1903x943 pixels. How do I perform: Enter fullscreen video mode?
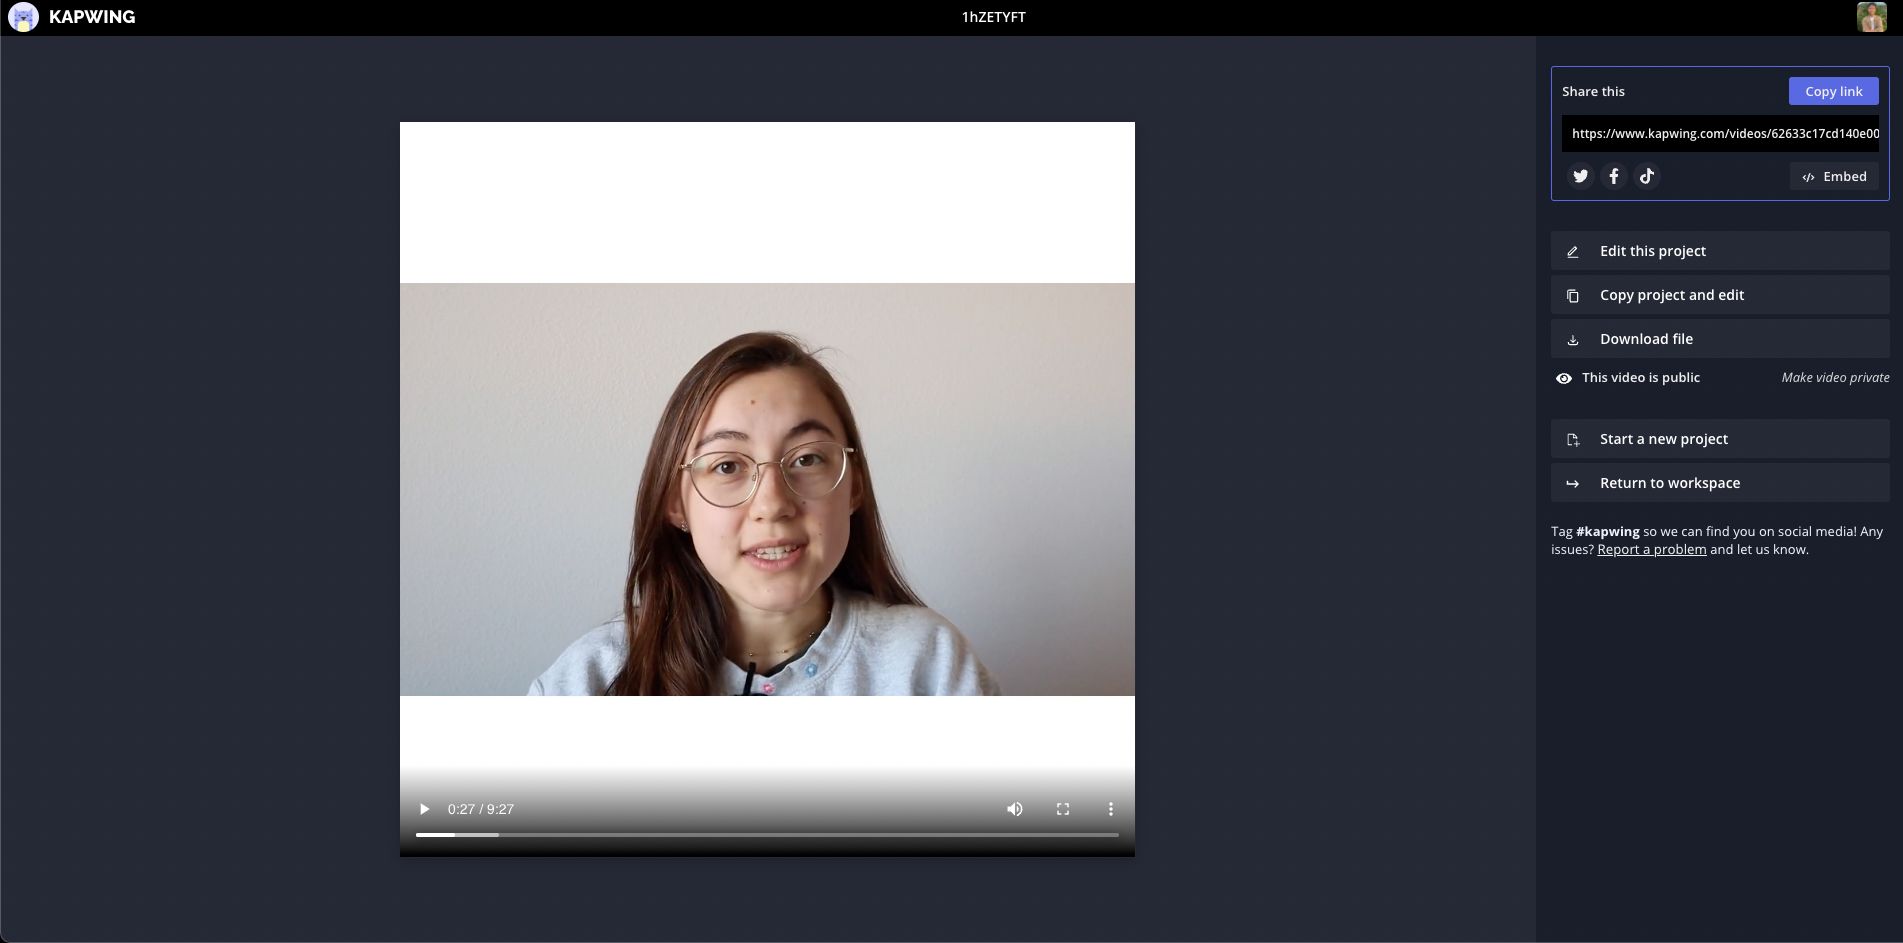click(x=1063, y=809)
